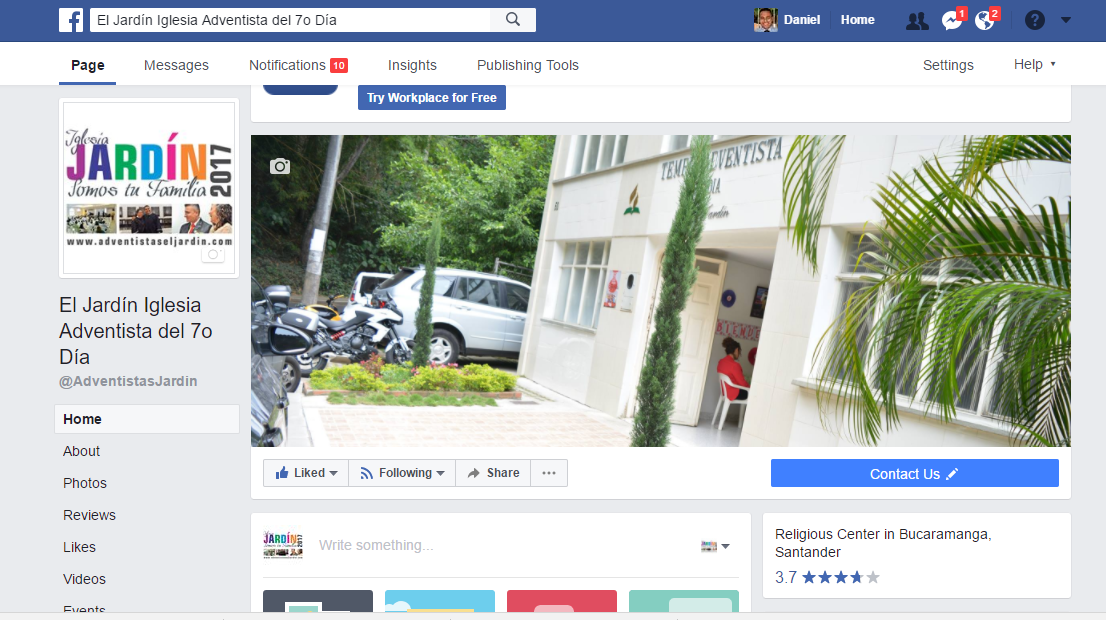Click the @AdventistasJardin username

pyautogui.click(x=128, y=381)
